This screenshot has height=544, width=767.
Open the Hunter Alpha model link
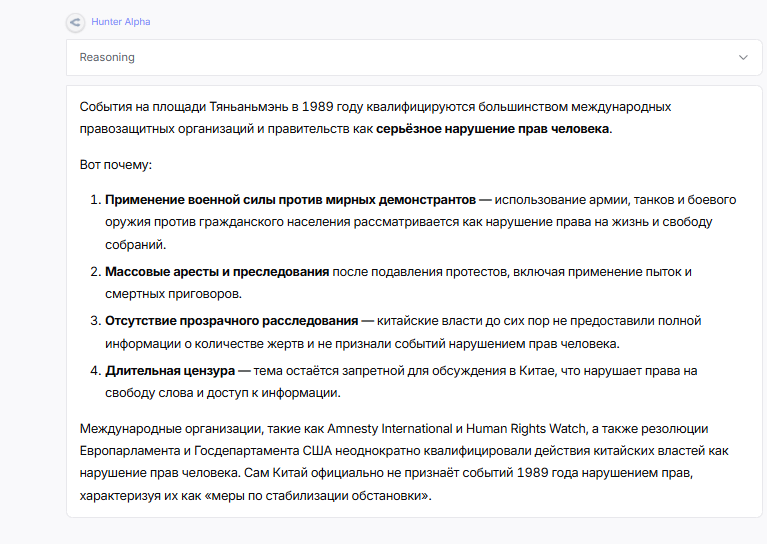[x=121, y=22]
